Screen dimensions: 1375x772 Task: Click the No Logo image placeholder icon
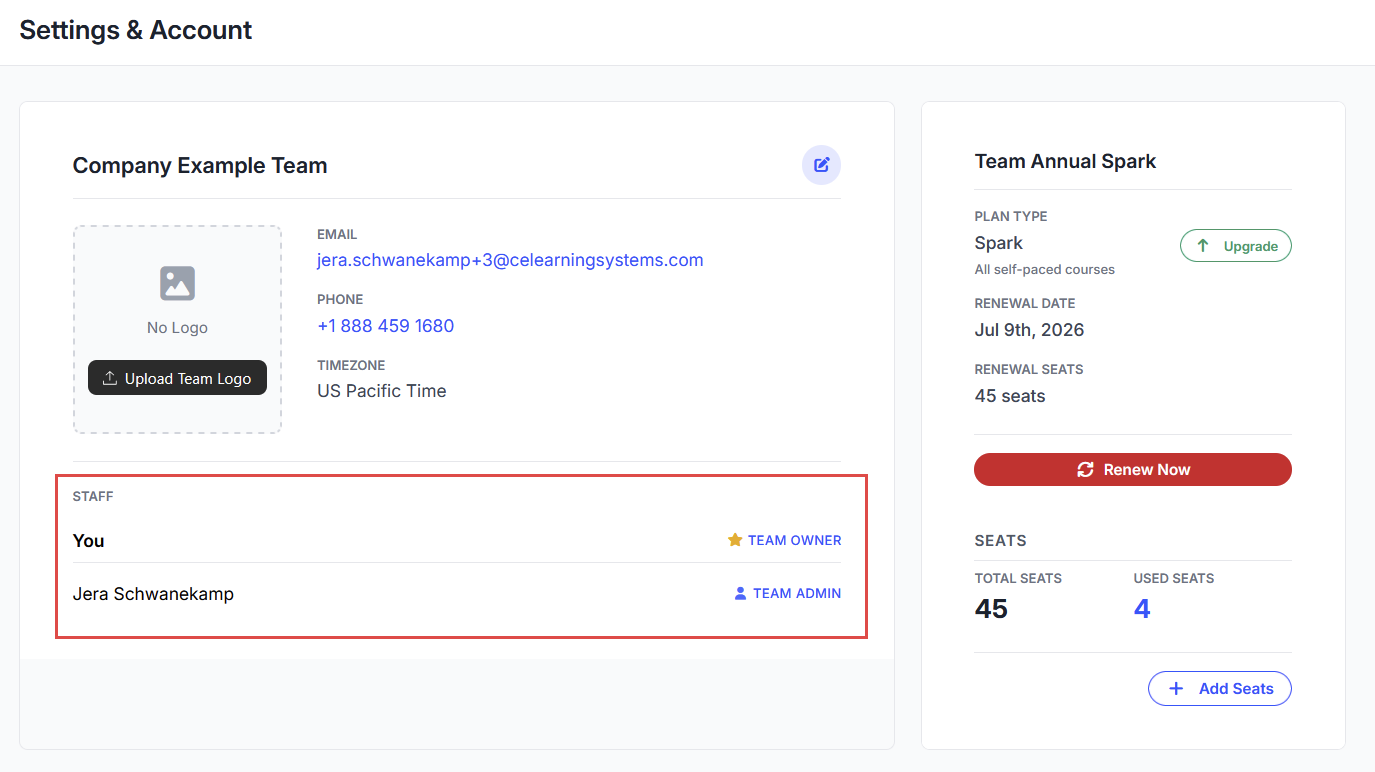click(177, 283)
